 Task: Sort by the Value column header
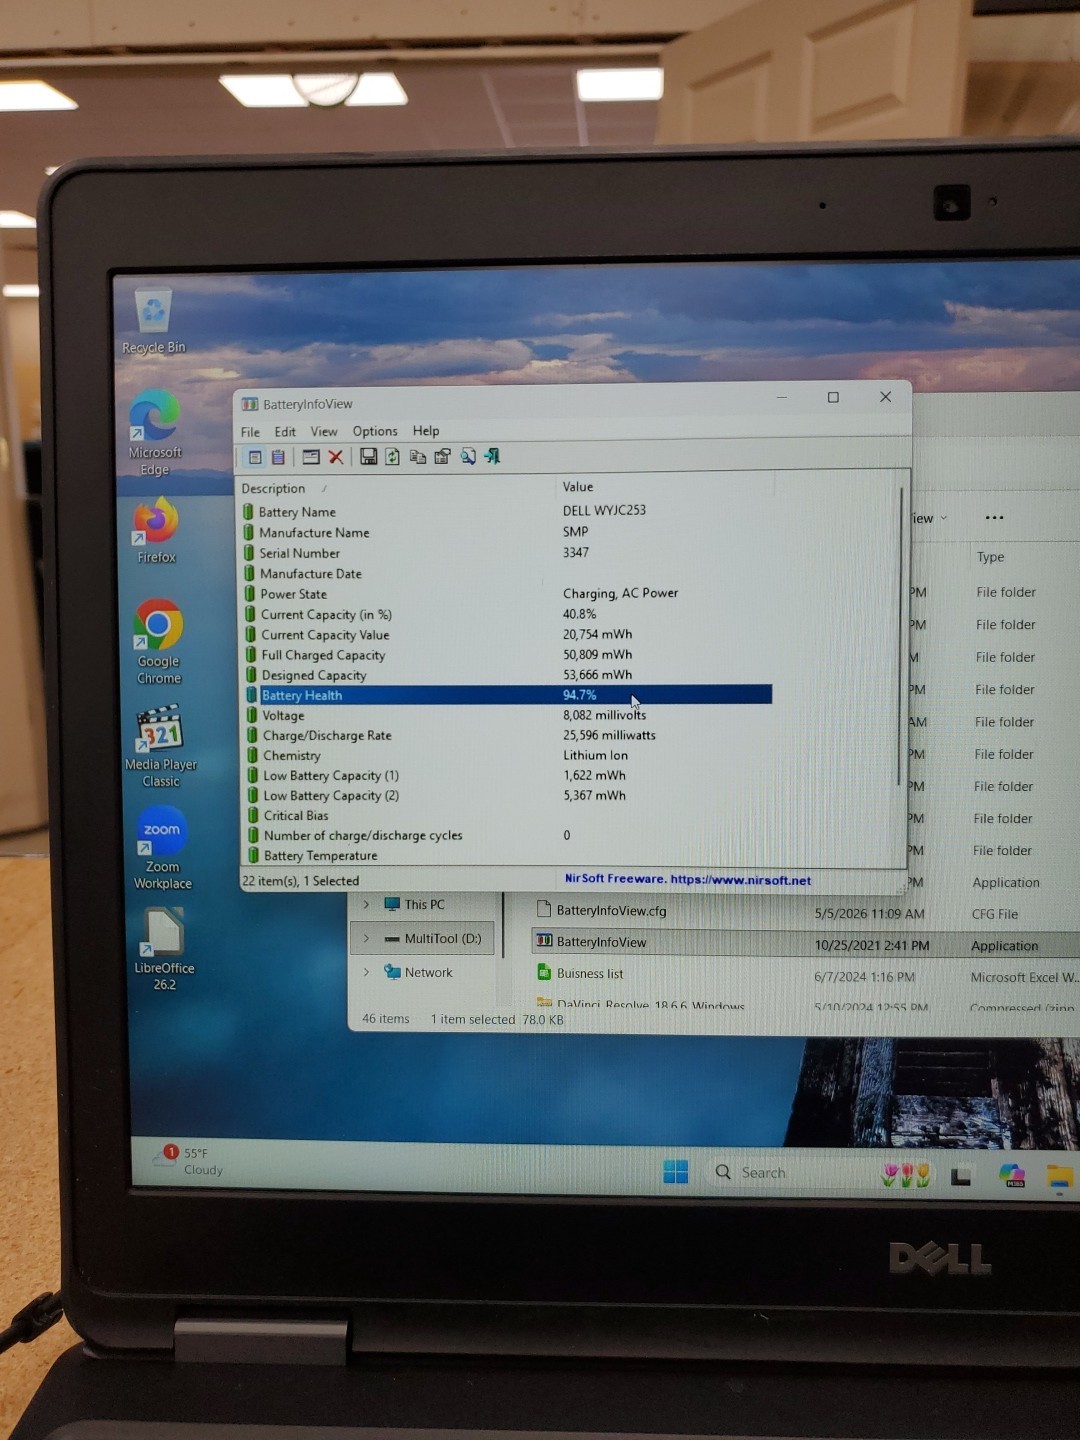(x=664, y=487)
